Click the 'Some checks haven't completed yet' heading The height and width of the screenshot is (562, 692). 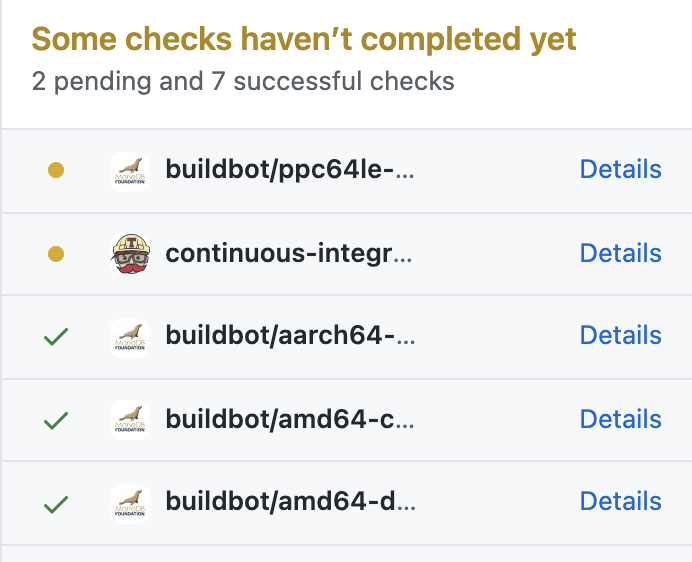[x=304, y=40]
